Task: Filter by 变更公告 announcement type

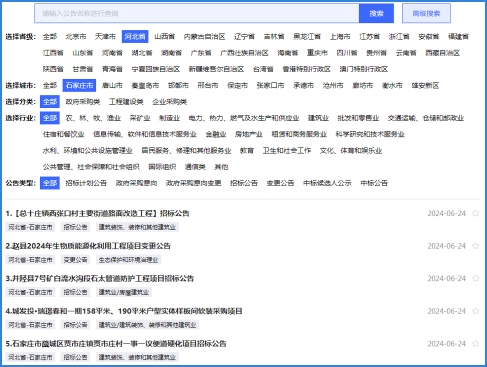Action: (280, 183)
